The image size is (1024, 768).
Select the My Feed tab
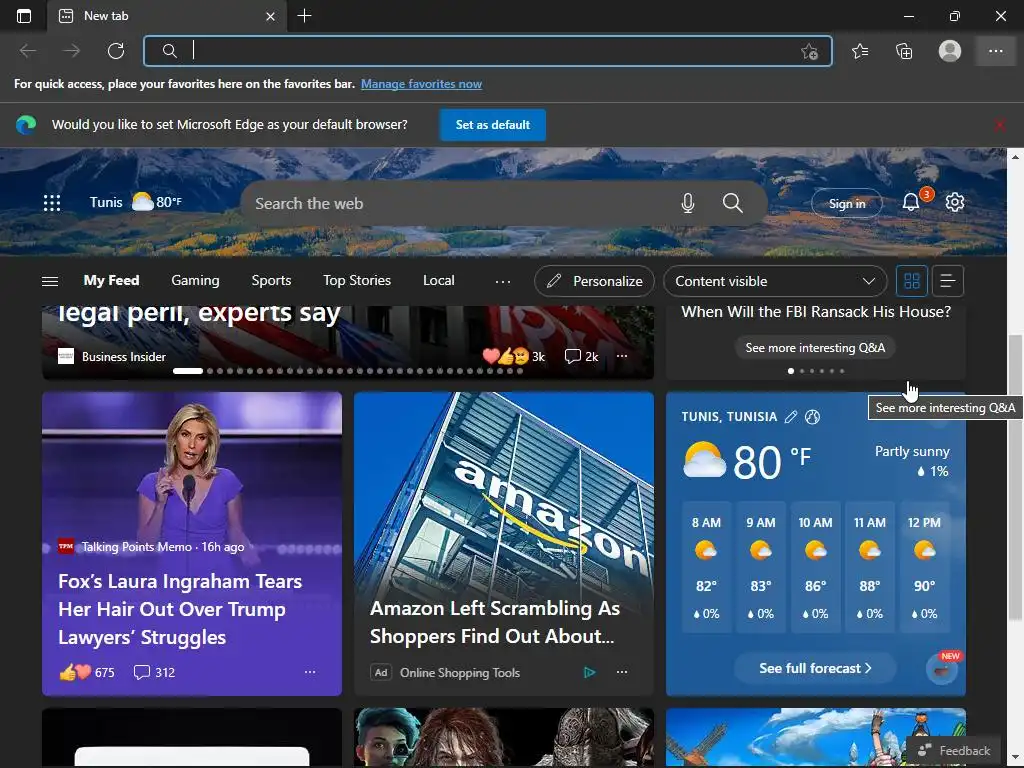click(112, 280)
